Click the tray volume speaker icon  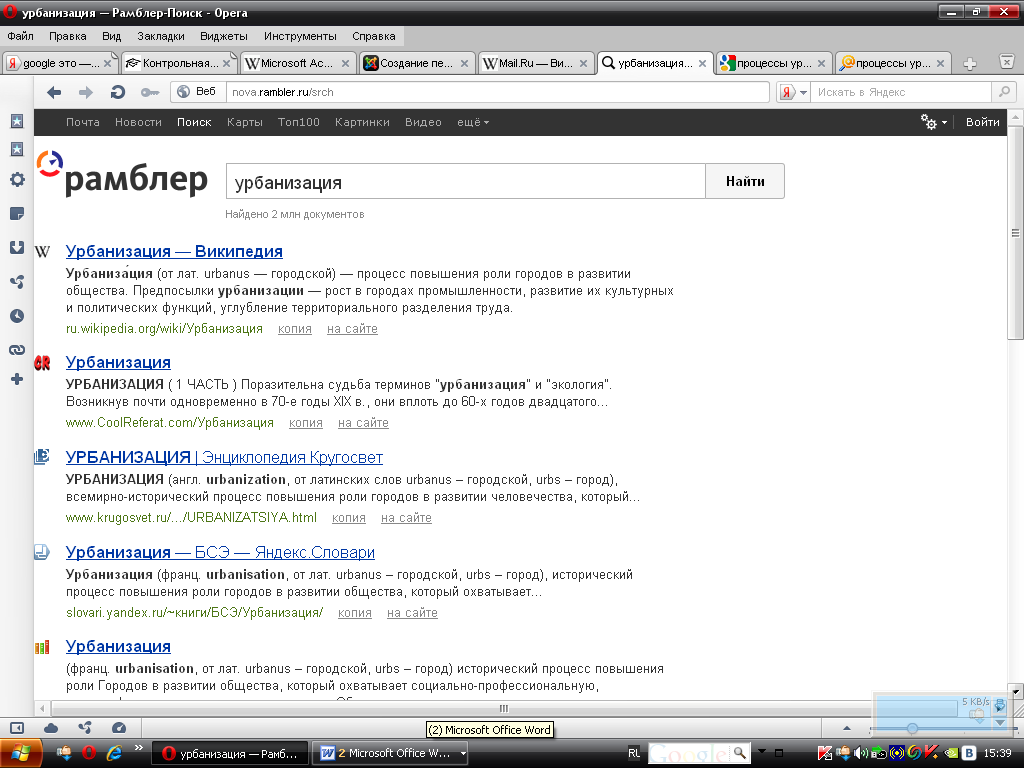pos(860,753)
